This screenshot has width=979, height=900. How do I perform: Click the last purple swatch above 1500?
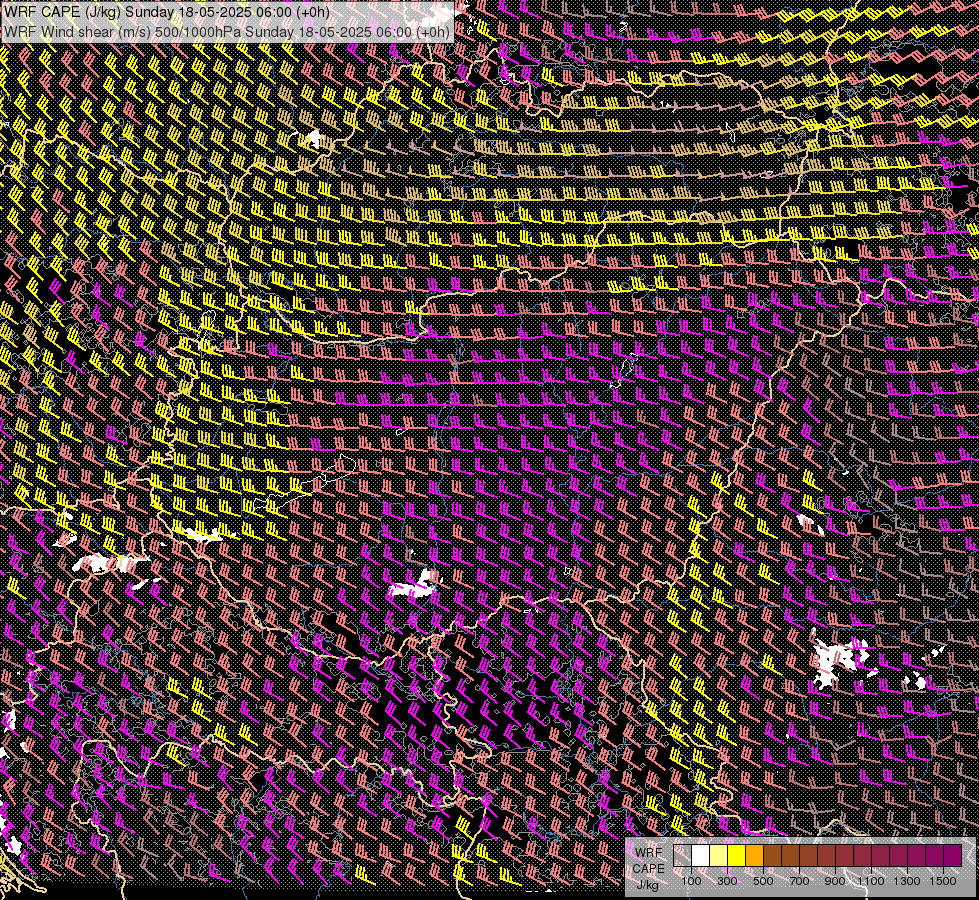click(953, 856)
